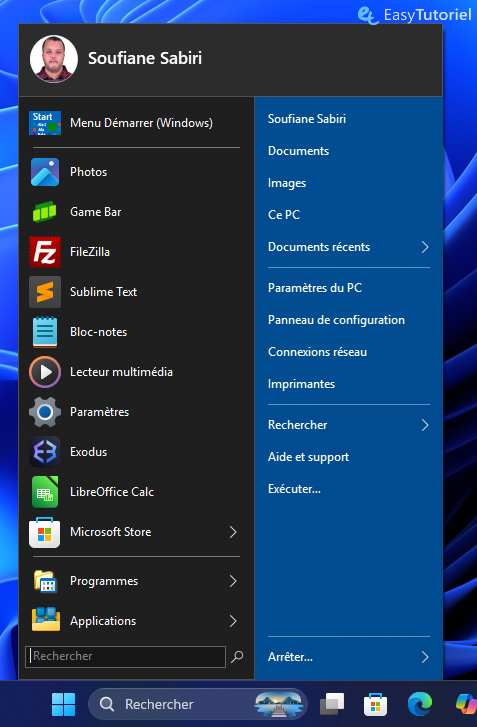The height and width of the screenshot is (727, 477).
Task: Expand the Applications submenu arrow
Action: pyautogui.click(x=233, y=621)
